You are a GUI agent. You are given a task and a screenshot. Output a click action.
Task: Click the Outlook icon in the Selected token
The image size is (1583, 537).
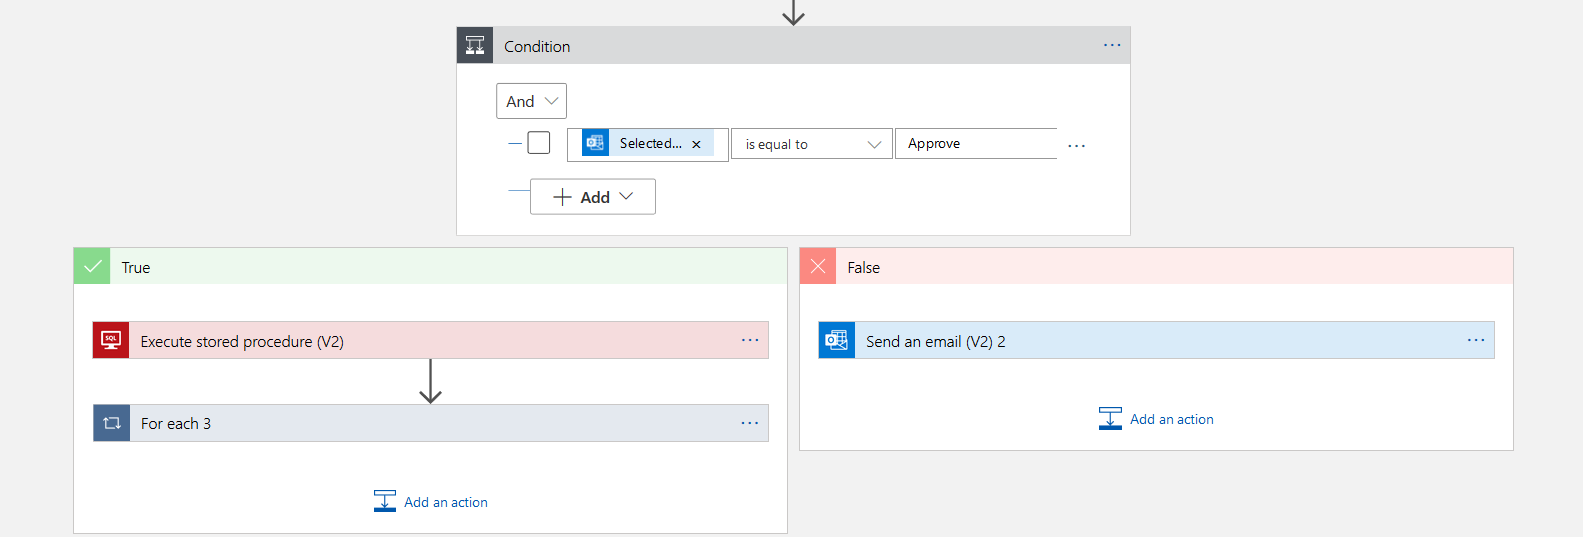pos(595,143)
